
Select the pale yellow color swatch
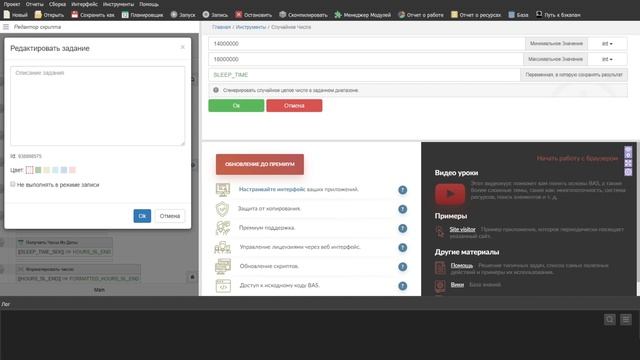pos(47,170)
